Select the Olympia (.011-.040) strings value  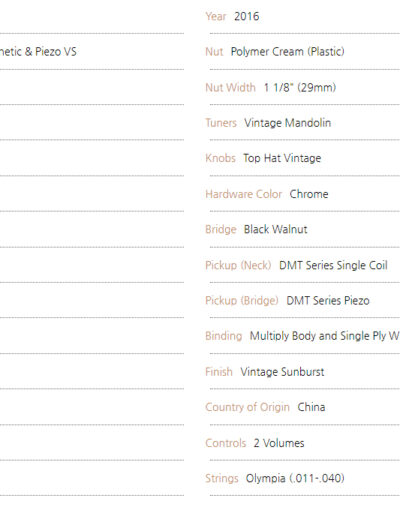[295, 478]
